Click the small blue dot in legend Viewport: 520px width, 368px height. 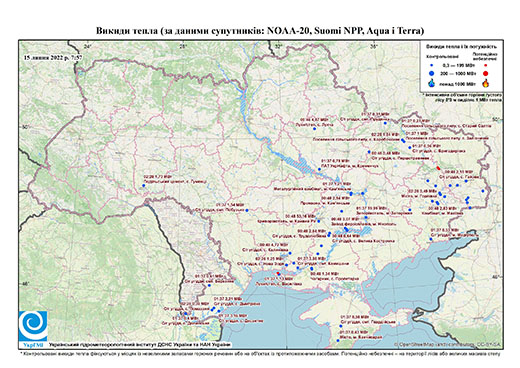pos(432,65)
